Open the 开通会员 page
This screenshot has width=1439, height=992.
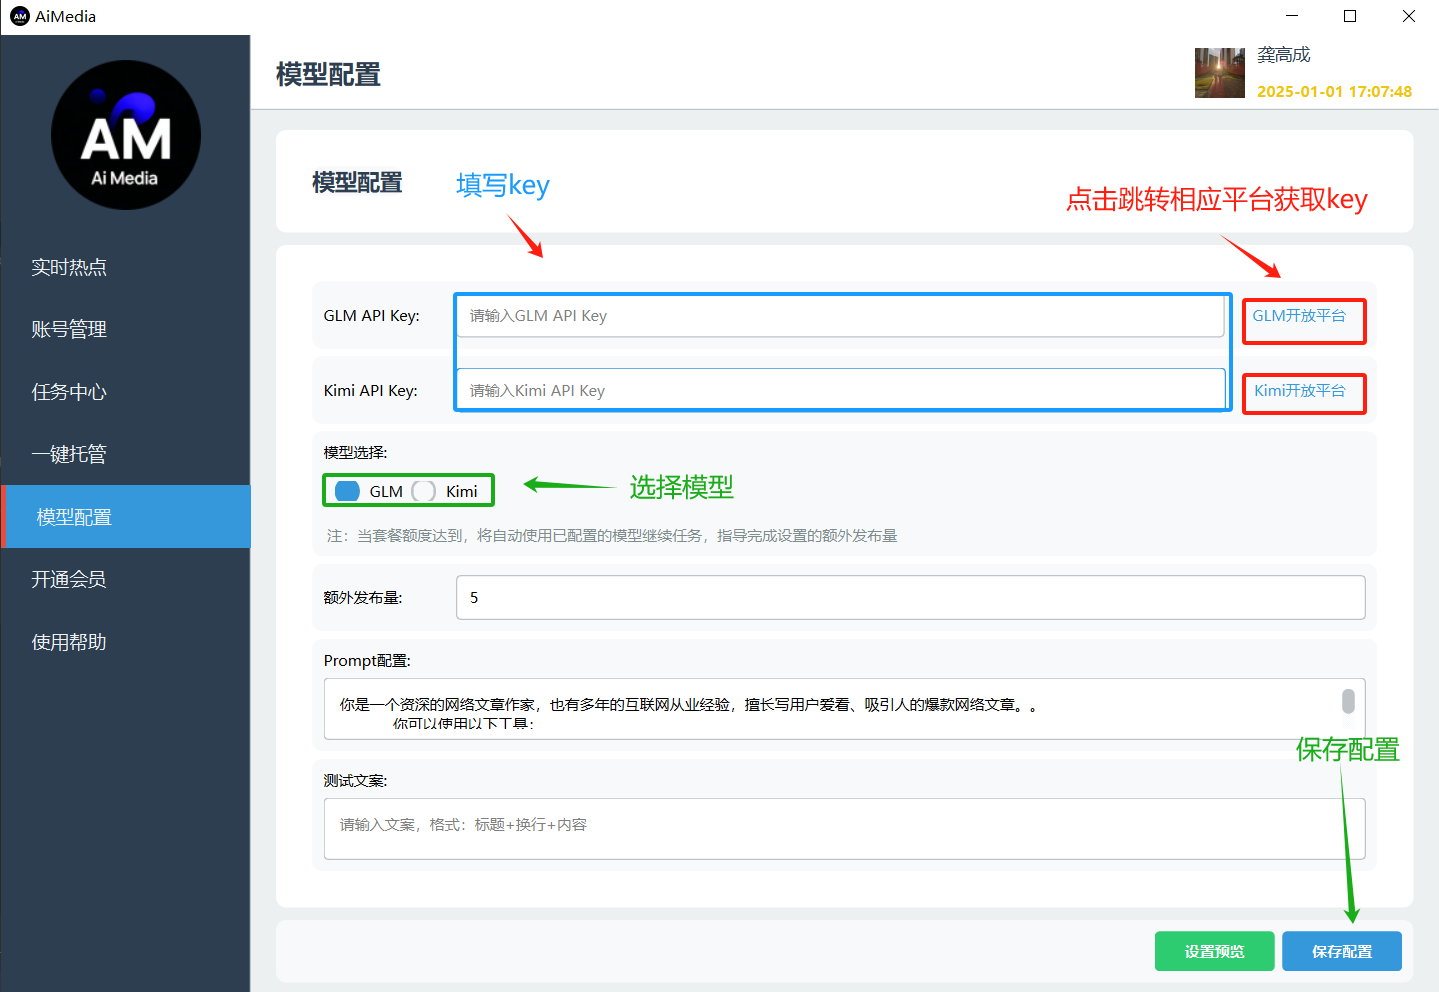pos(68,579)
